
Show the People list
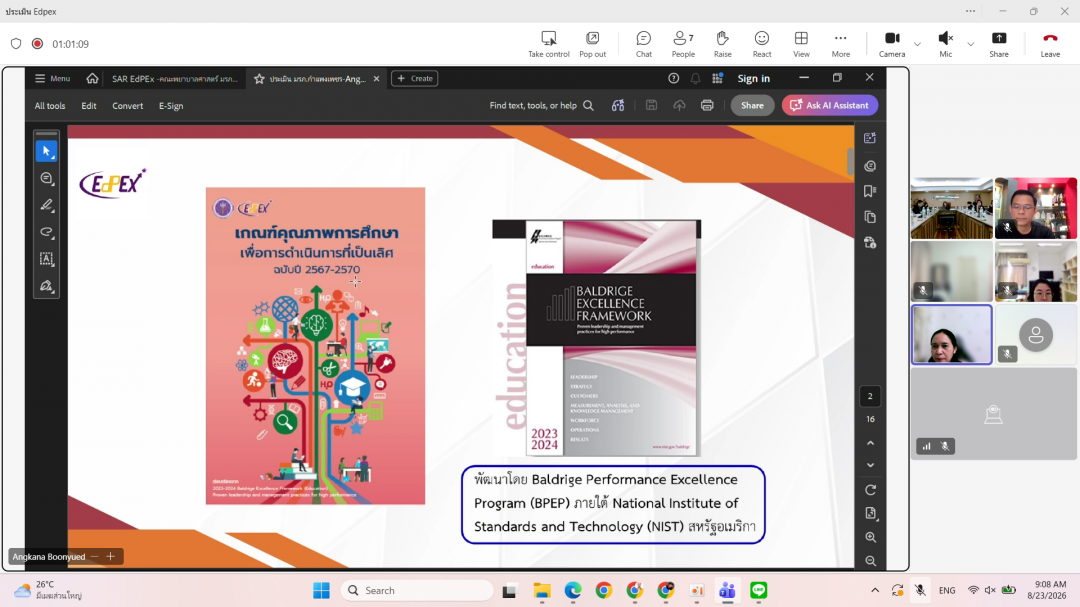click(683, 44)
